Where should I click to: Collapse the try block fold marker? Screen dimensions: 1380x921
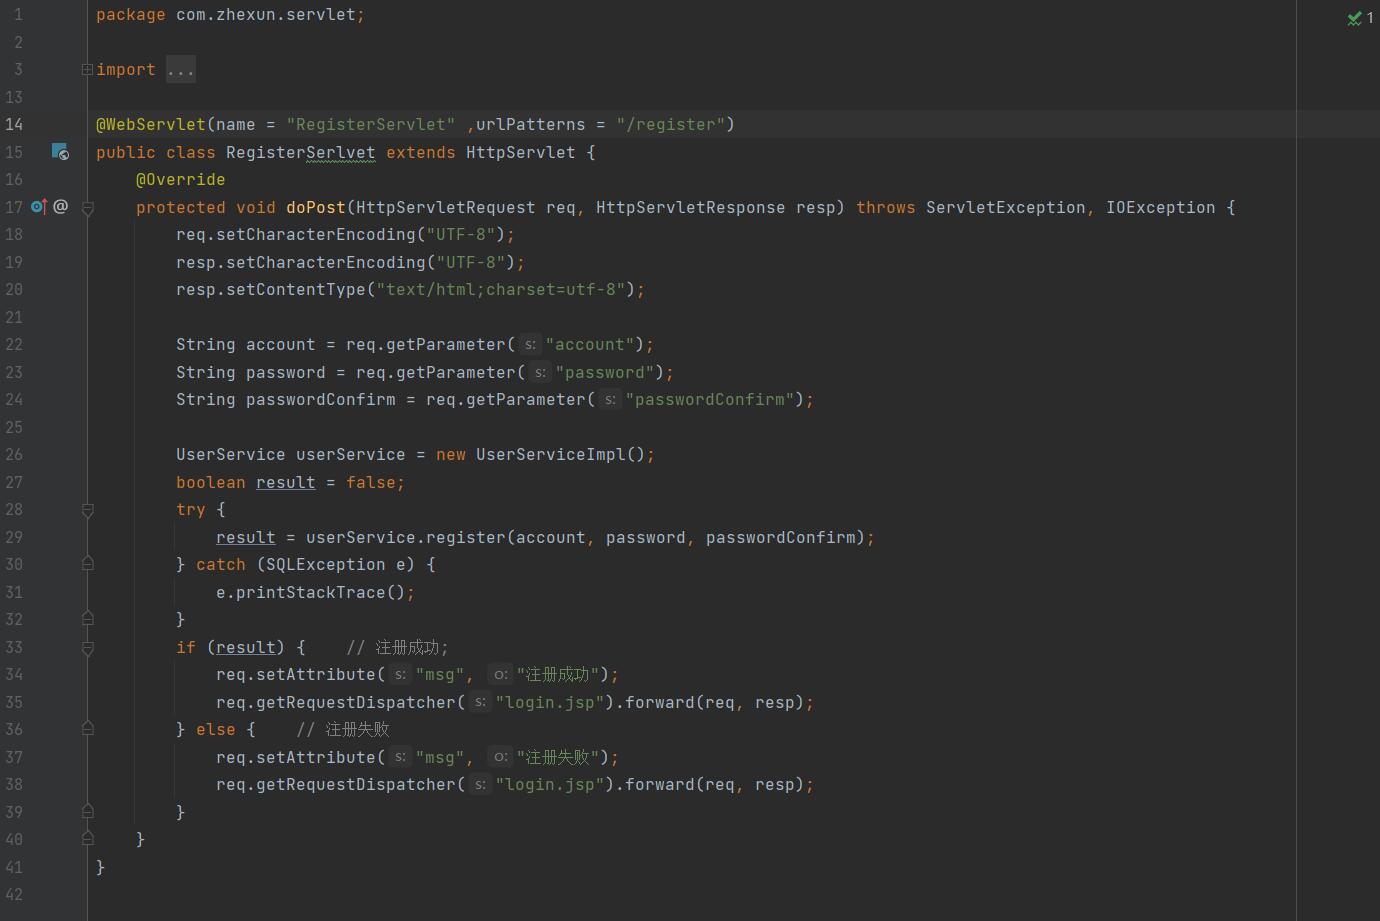[87, 510]
